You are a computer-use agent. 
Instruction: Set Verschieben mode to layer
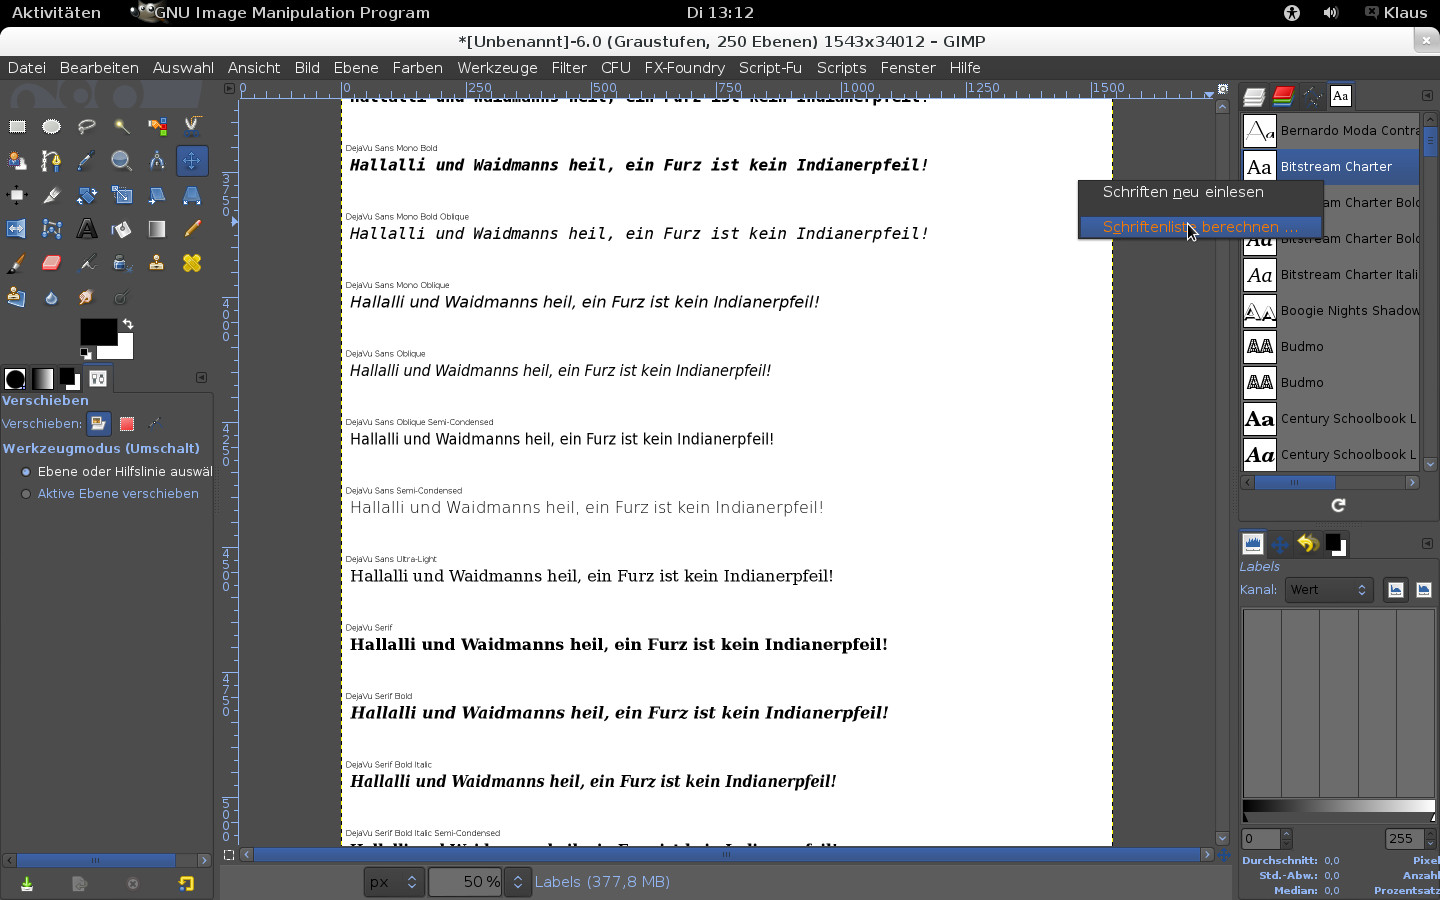(98, 424)
